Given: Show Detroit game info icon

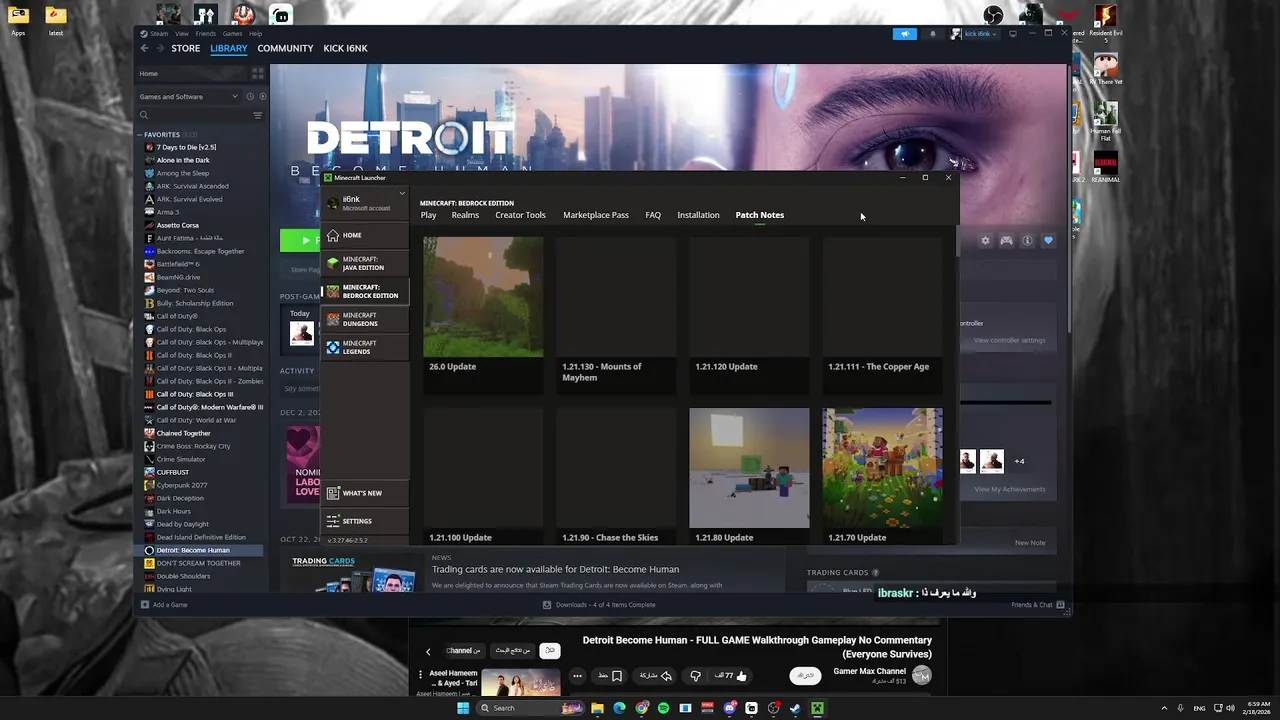Looking at the screenshot, I should [1027, 240].
